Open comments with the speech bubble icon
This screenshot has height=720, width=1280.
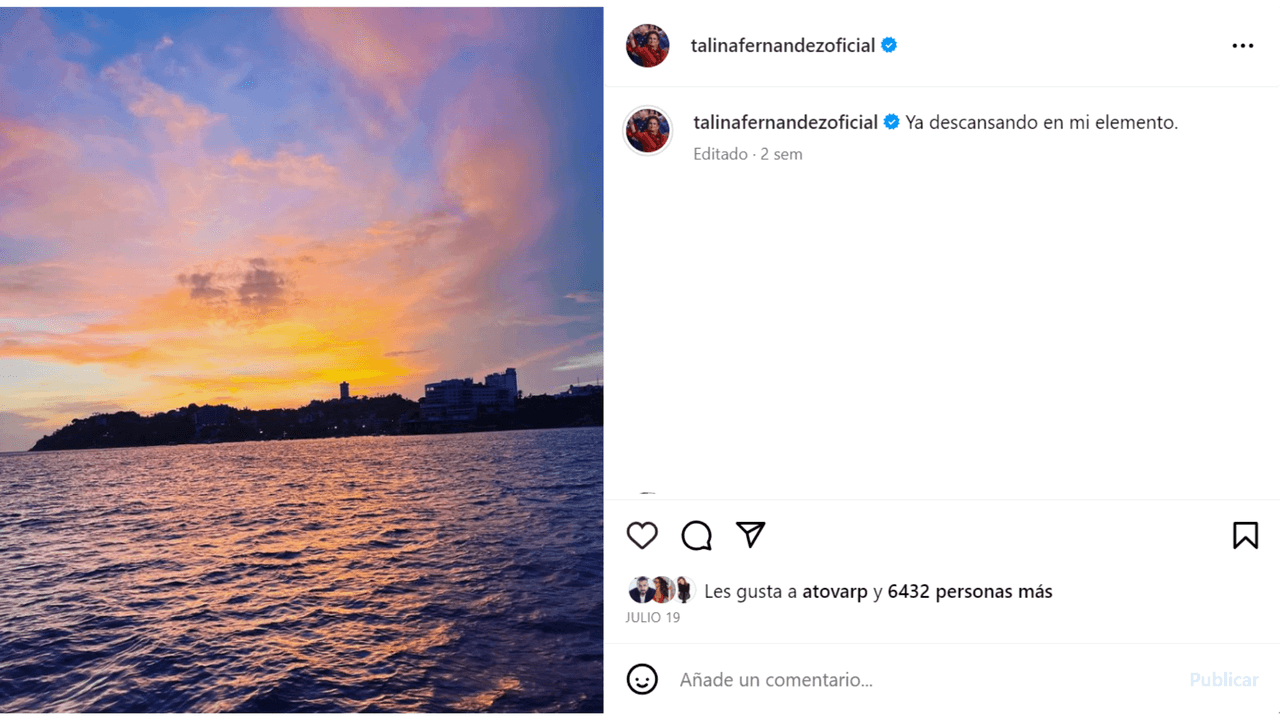pyautogui.click(x=696, y=535)
